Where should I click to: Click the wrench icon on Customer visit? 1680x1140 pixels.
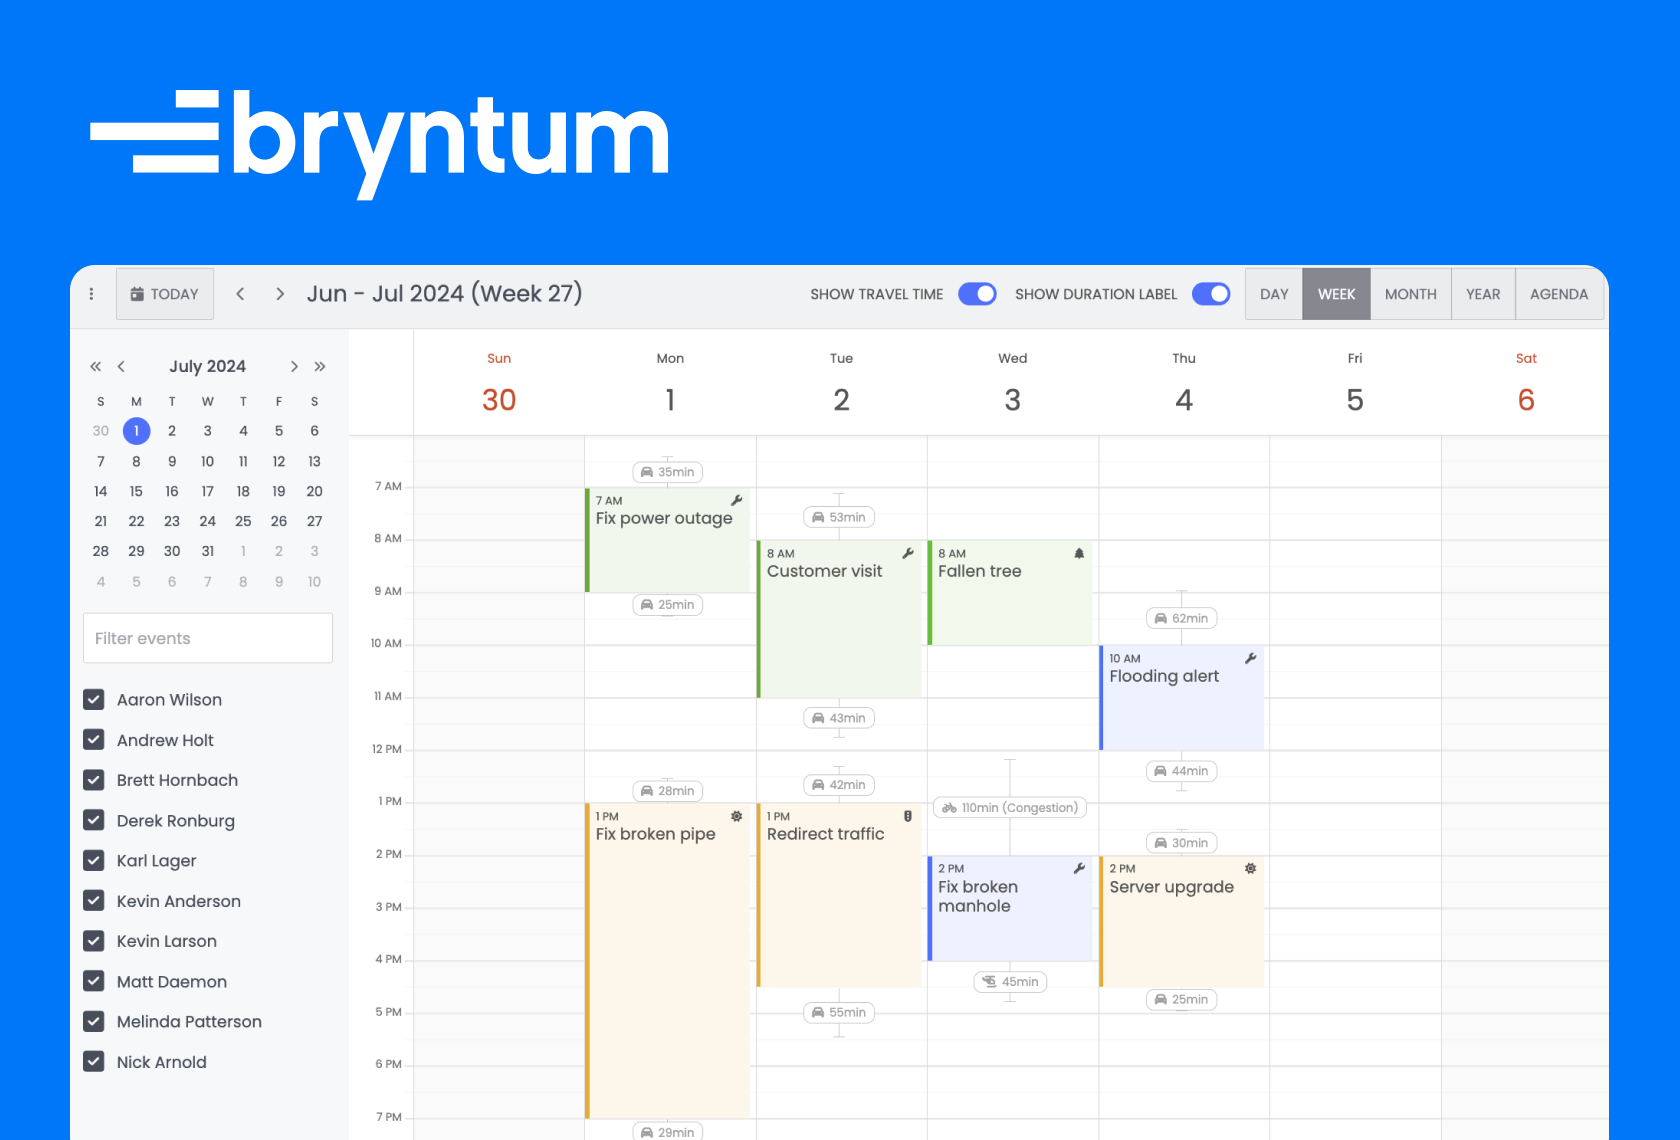(x=908, y=553)
